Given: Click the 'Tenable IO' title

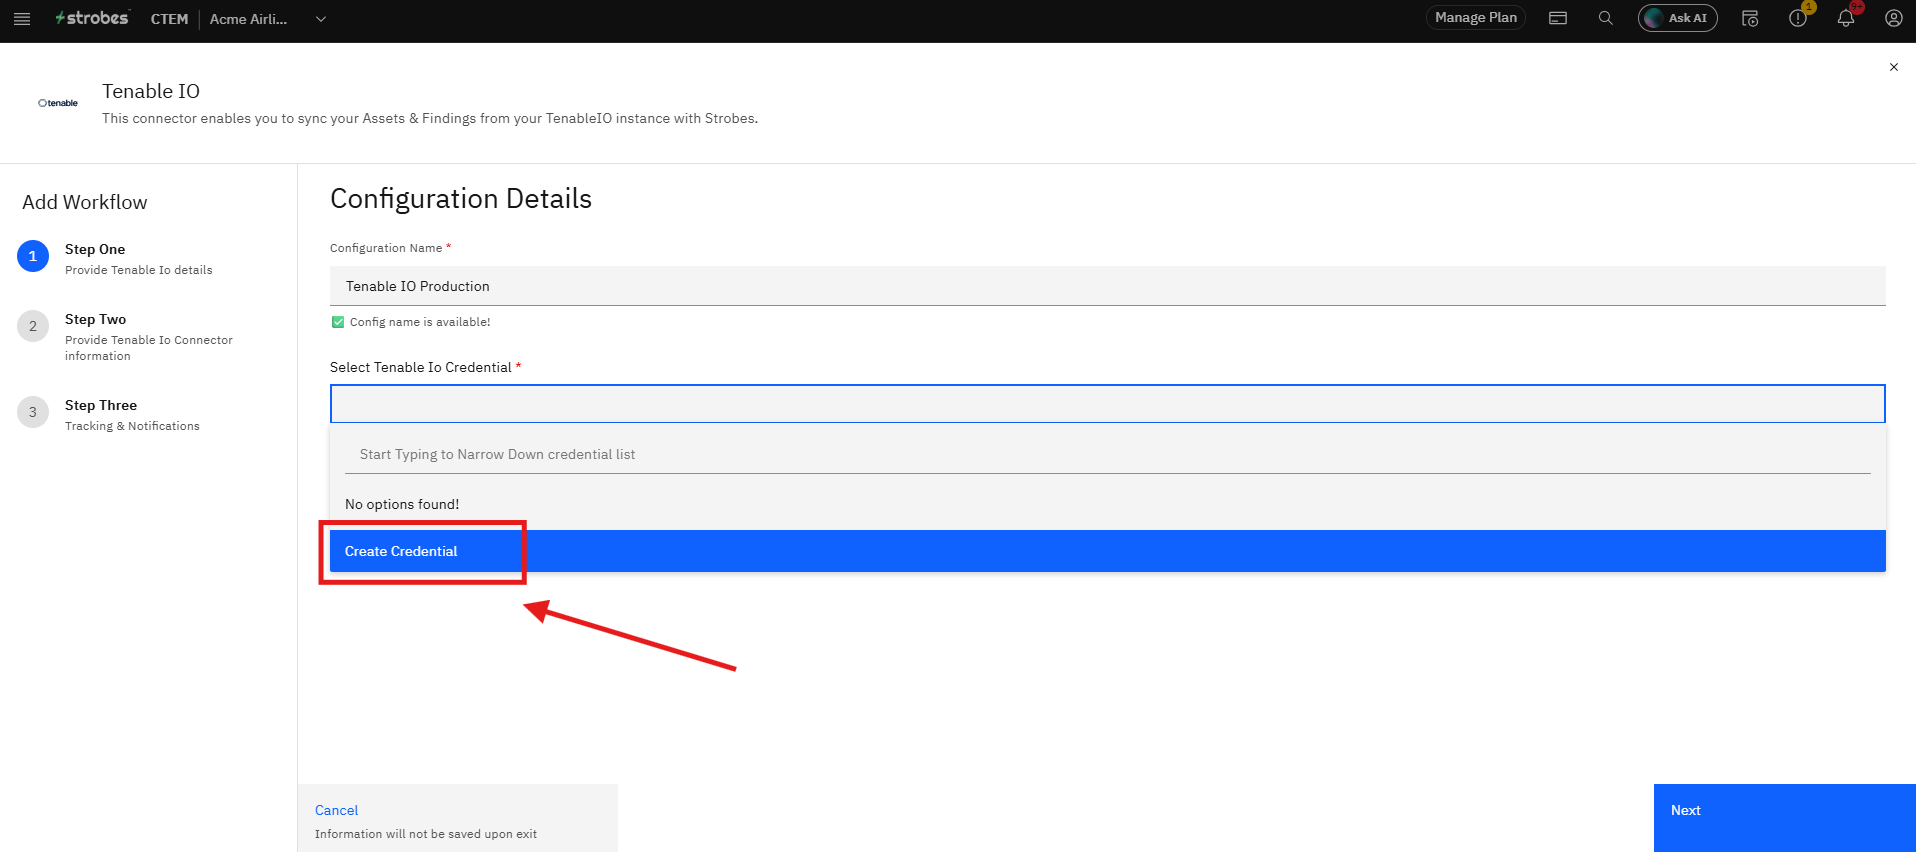Looking at the screenshot, I should tap(151, 91).
